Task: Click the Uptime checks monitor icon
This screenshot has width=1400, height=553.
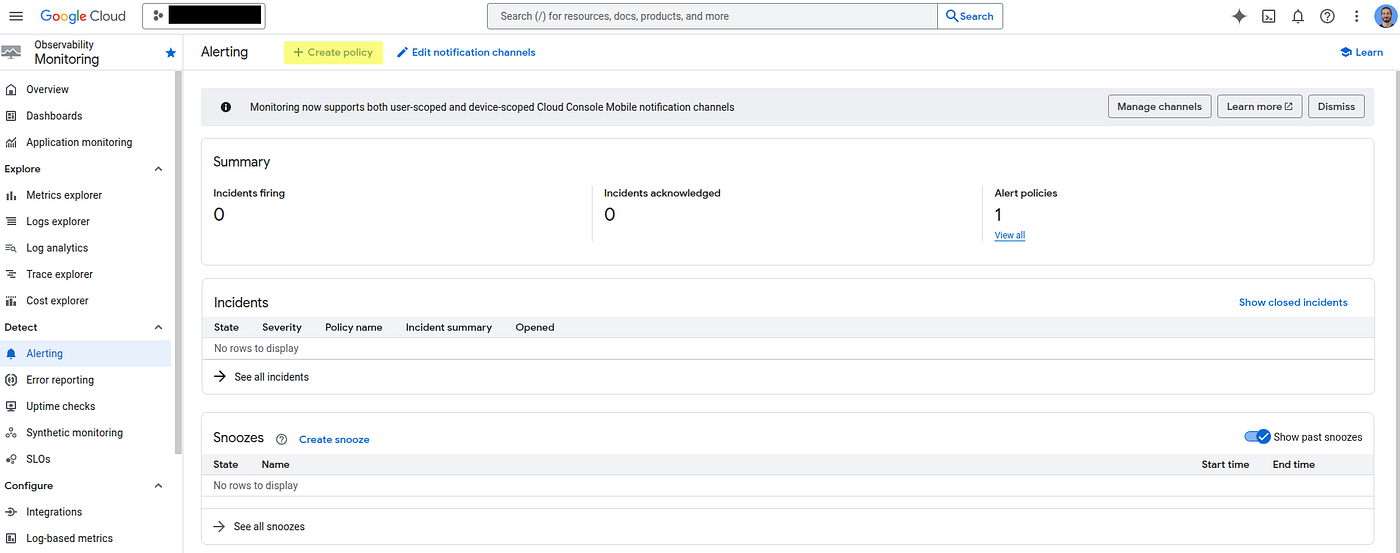Action: pyautogui.click(x=11, y=406)
